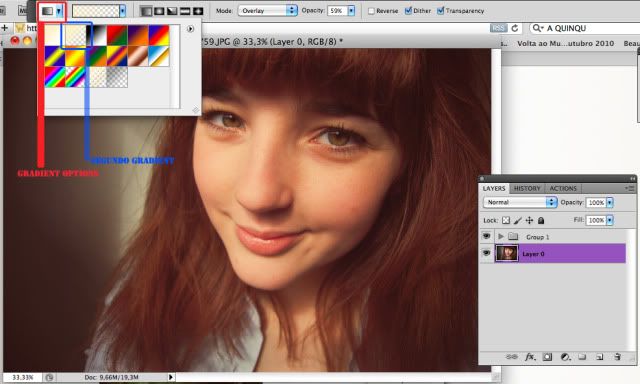Screen dimensions: 640x384
Task: Select the gray checkered Neutral Density gradient
Action: (x=117, y=77)
